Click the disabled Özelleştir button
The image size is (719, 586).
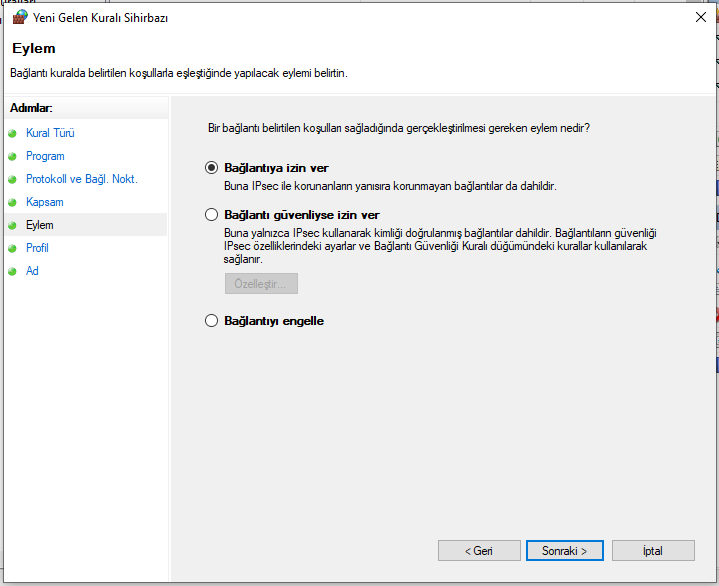[261, 283]
